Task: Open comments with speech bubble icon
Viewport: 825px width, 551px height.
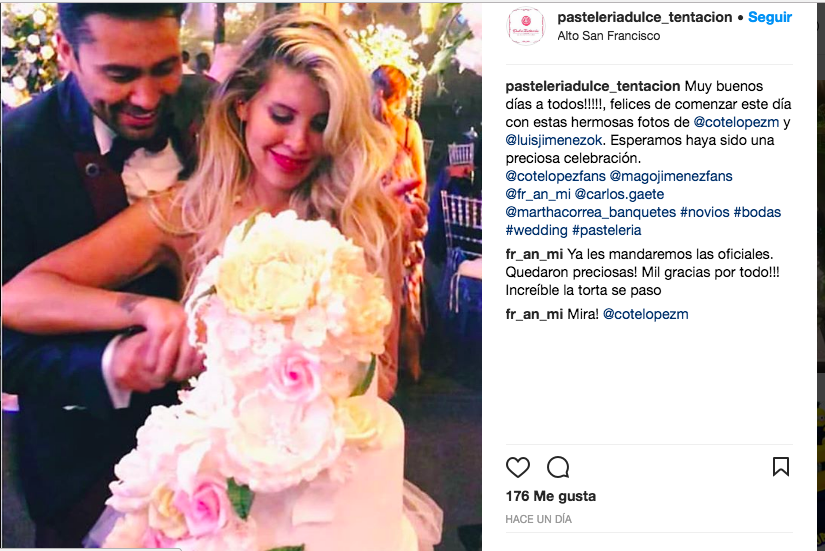Action: [x=558, y=467]
